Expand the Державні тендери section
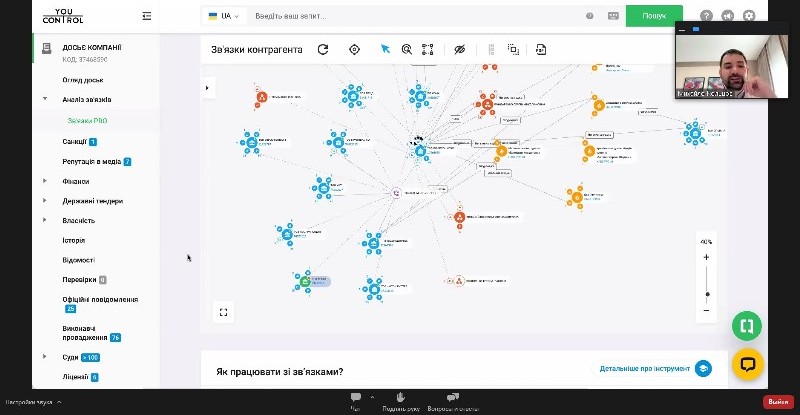 tap(45, 201)
